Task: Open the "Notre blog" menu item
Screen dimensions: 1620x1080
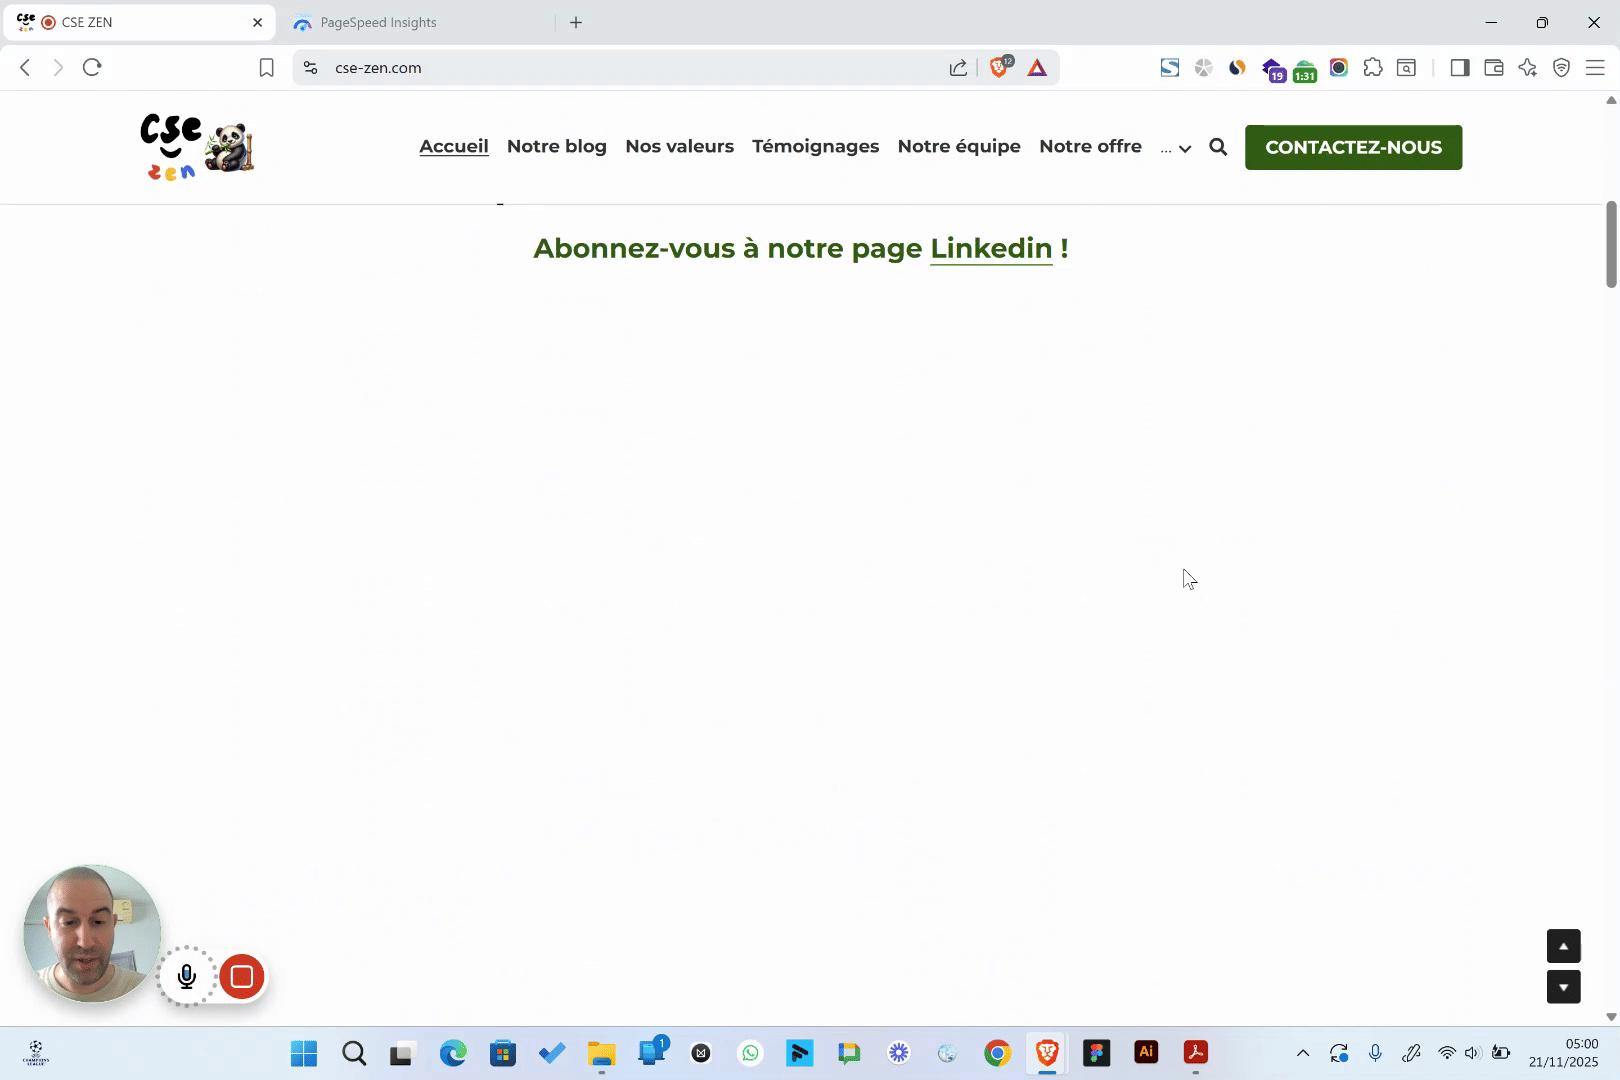Action: [x=557, y=146]
